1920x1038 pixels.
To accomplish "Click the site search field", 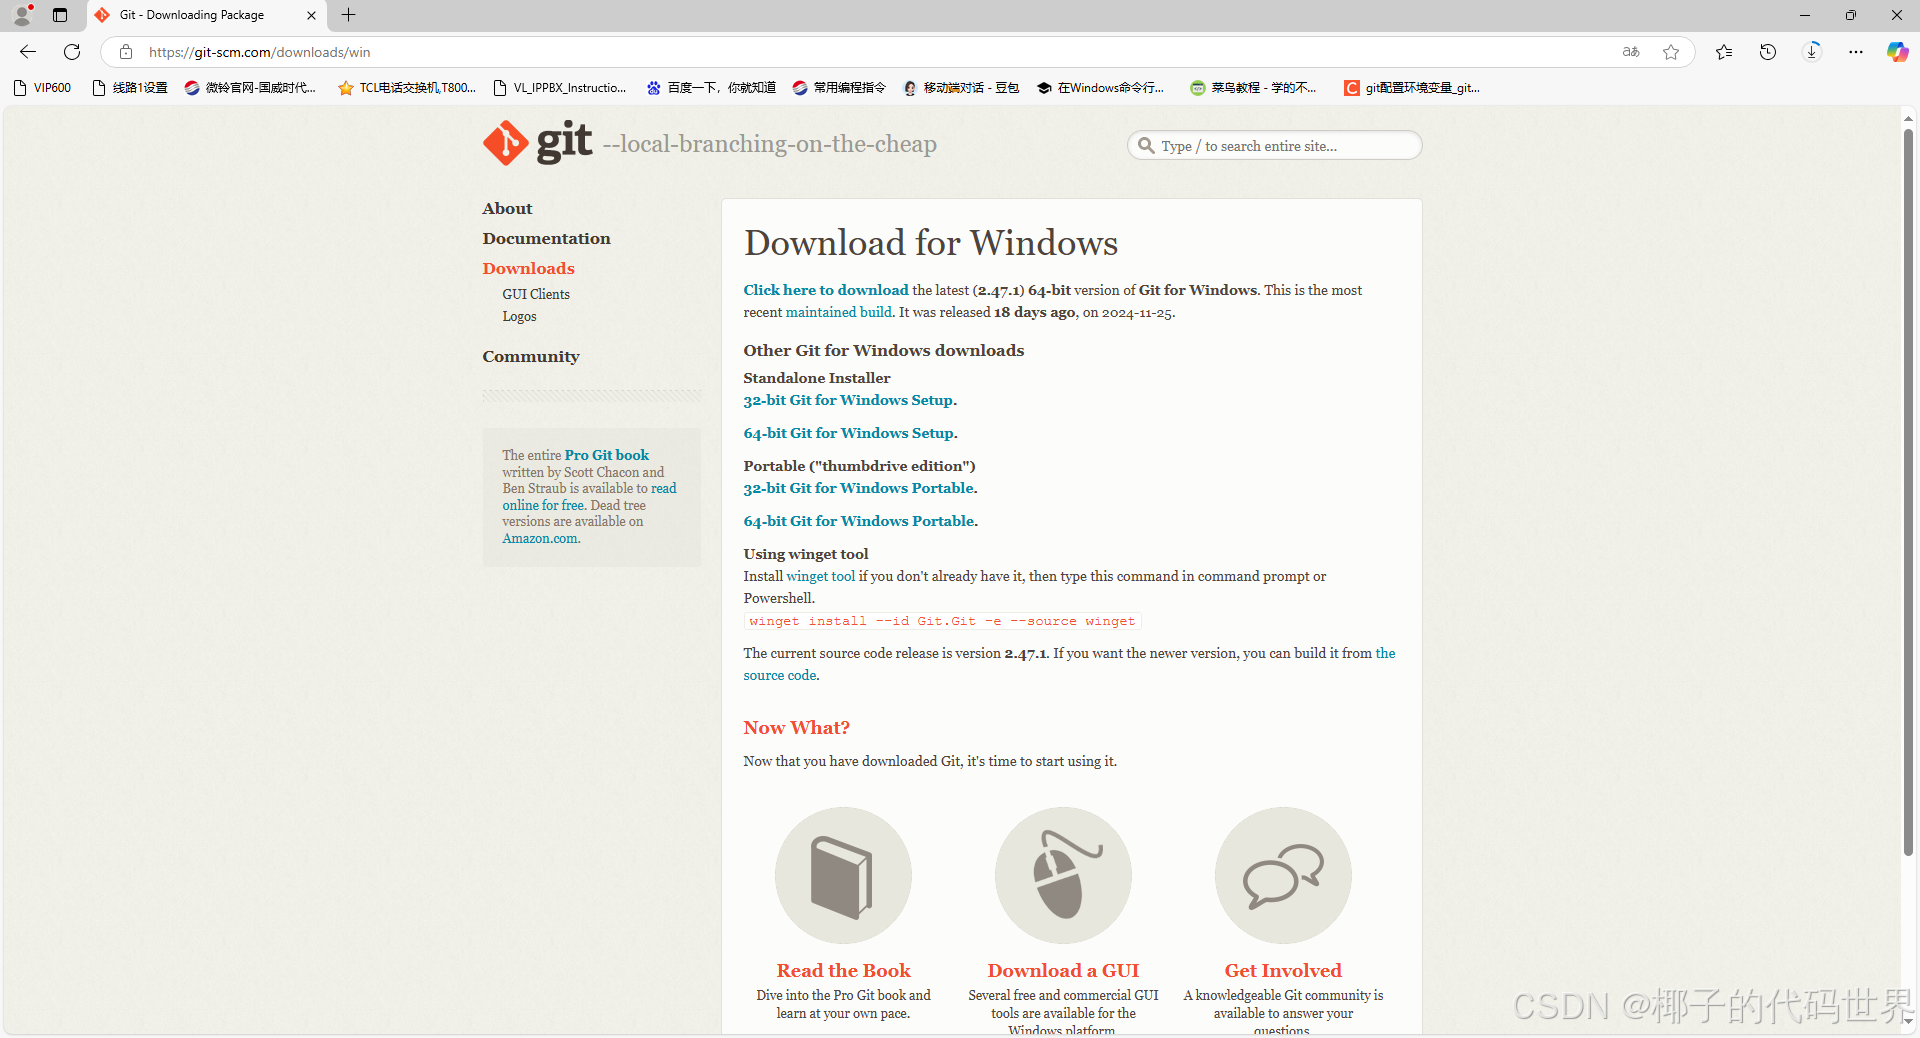I will point(1274,146).
